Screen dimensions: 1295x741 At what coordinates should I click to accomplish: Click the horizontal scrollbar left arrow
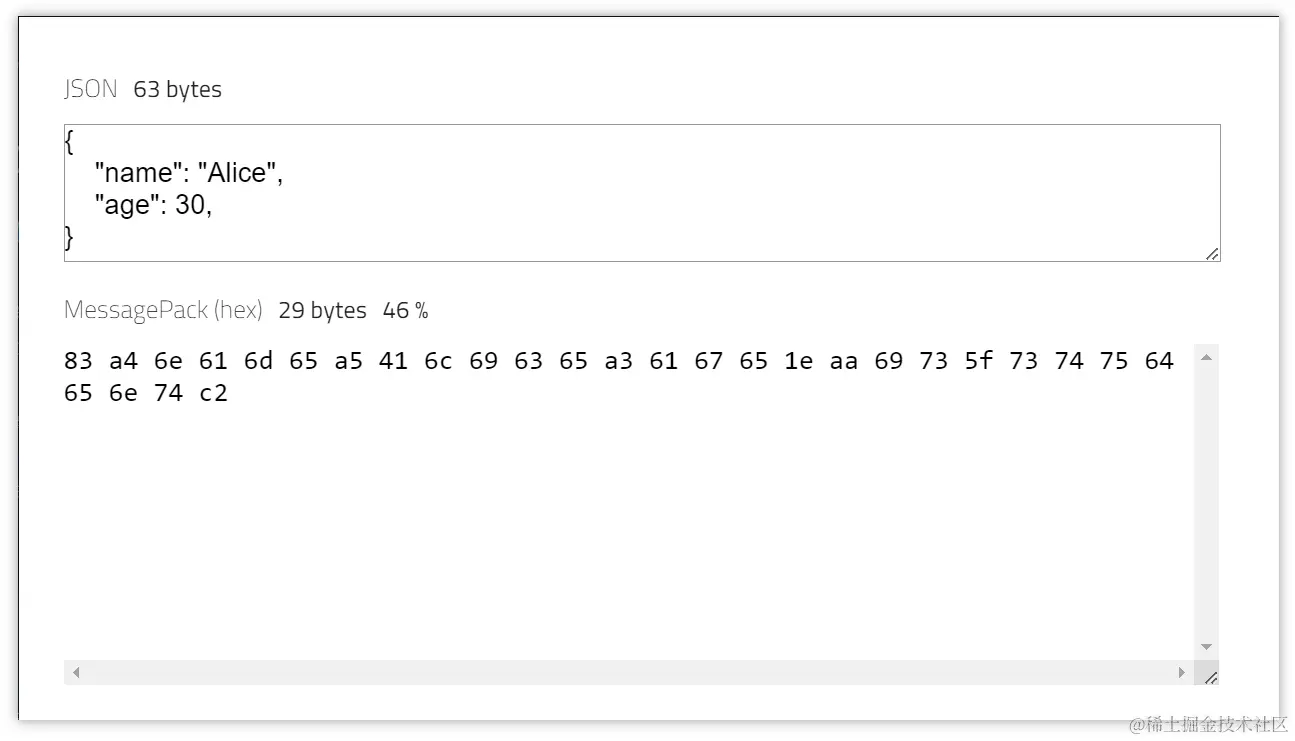(75, 672)
